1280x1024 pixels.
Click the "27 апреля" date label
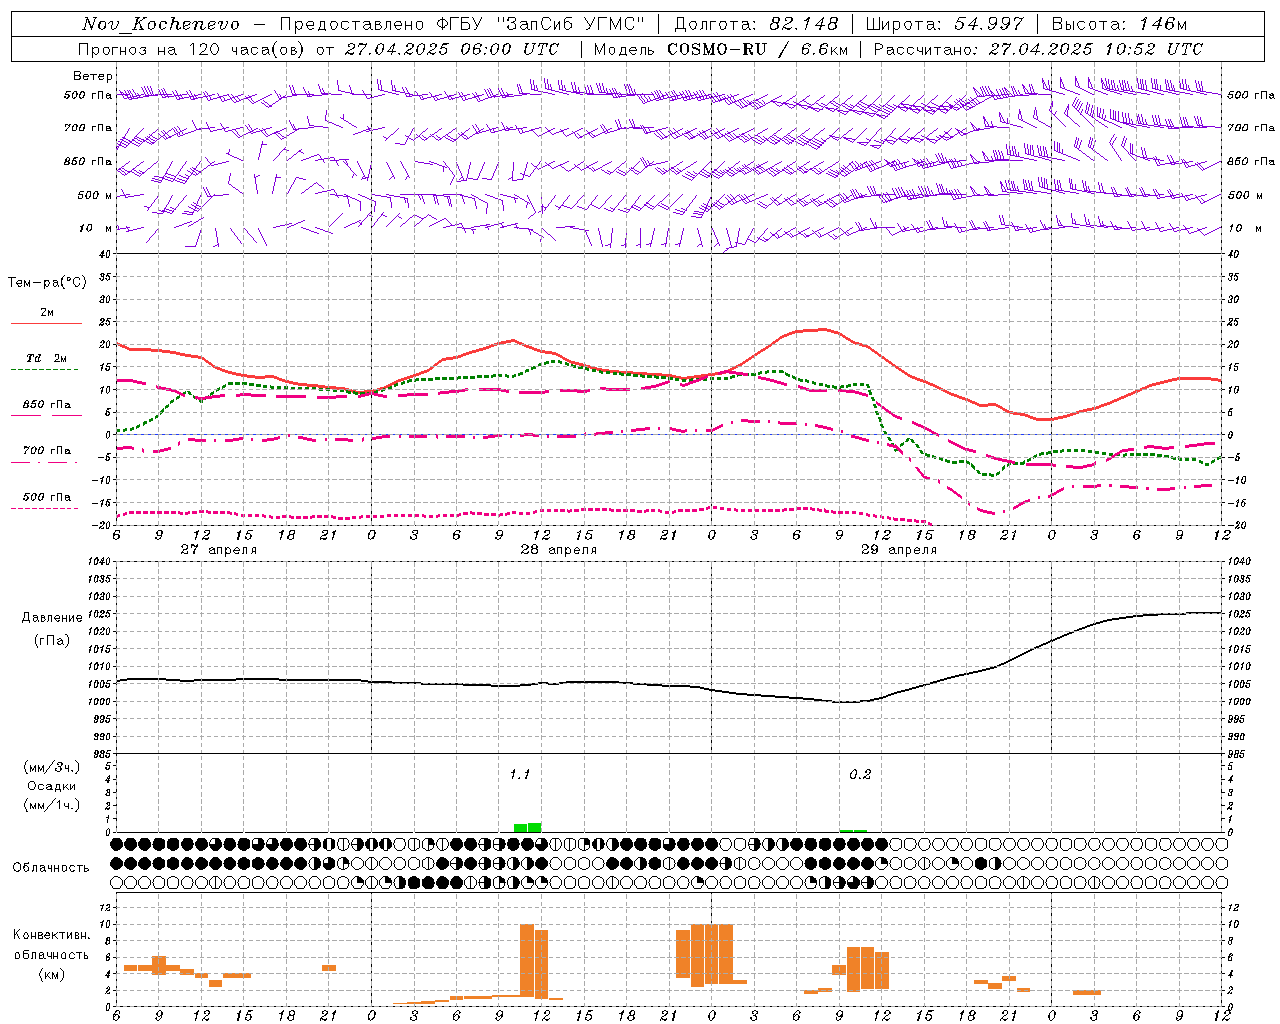click(218, 550)
